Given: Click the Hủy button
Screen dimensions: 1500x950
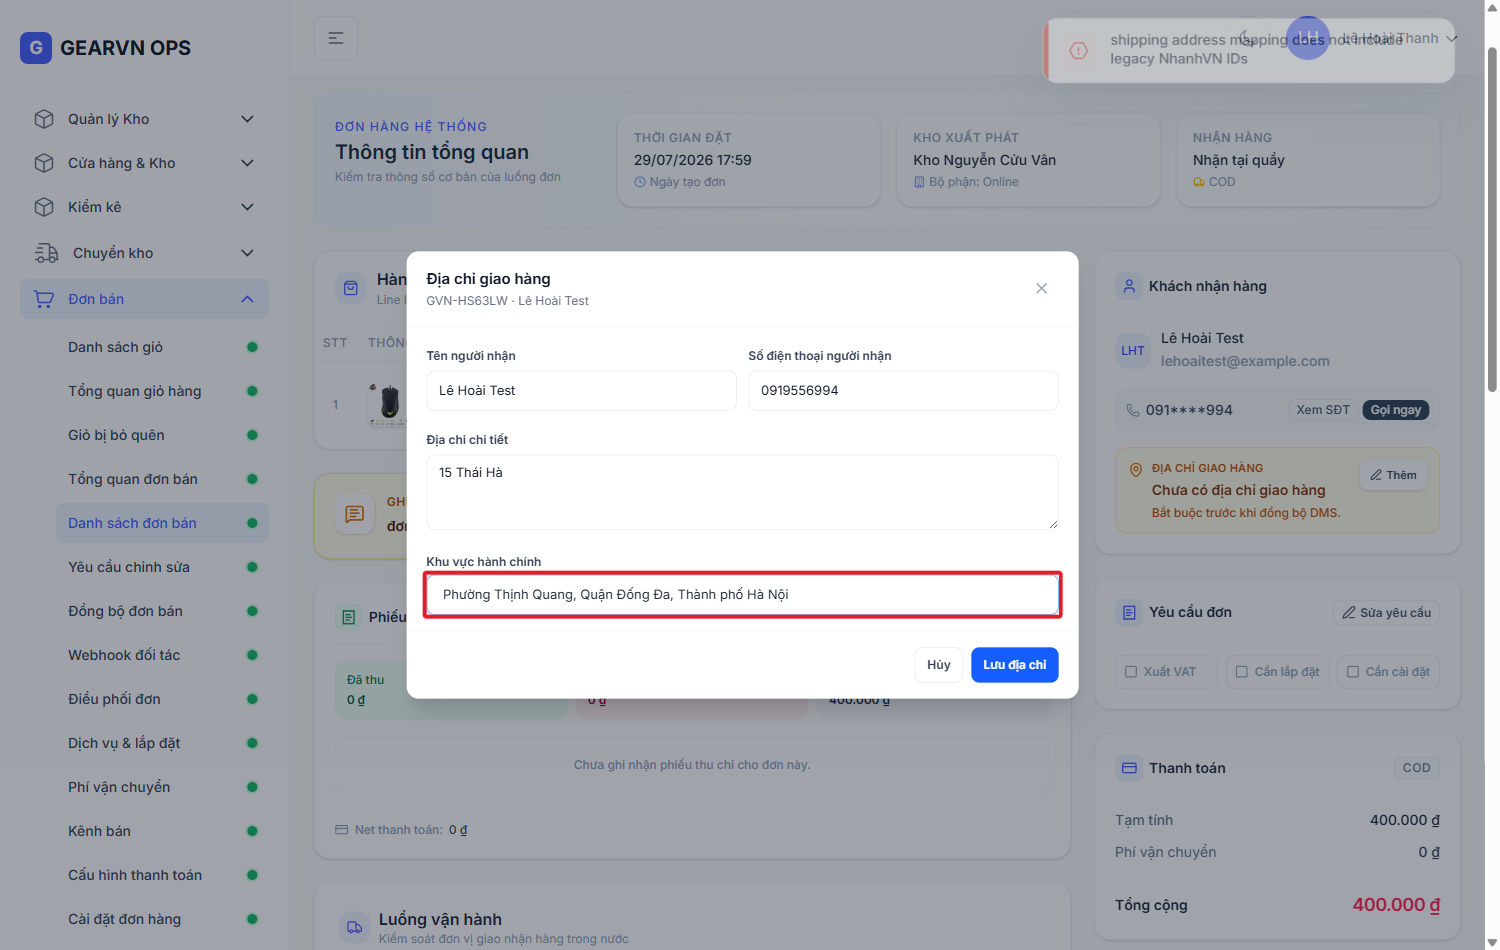Looking at the screenshot, I should click(x=939, y=665).
